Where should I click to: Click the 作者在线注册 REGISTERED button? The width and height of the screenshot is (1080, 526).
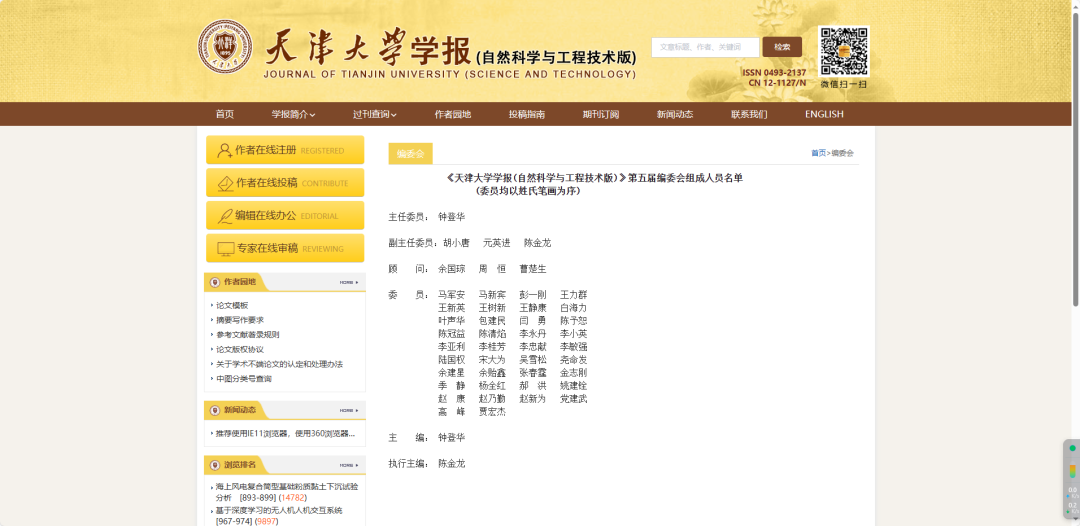[x=285, y=150]
